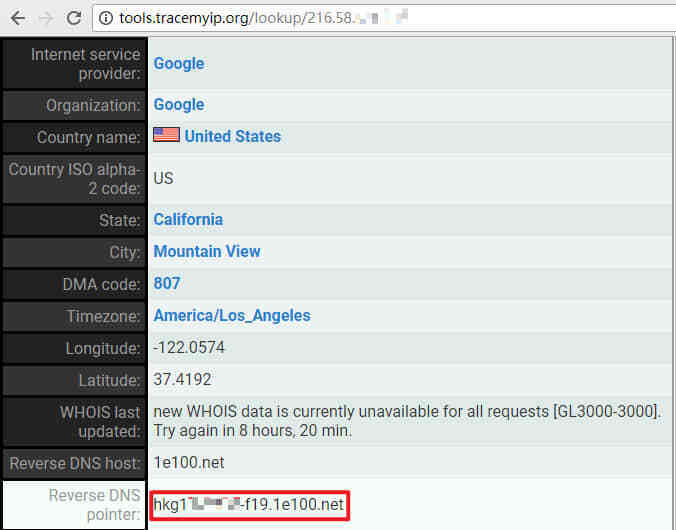Select the US country ISO code value
Image resolution: width=676 pixels, height=530 pixels.
click(x=163, y=178)
